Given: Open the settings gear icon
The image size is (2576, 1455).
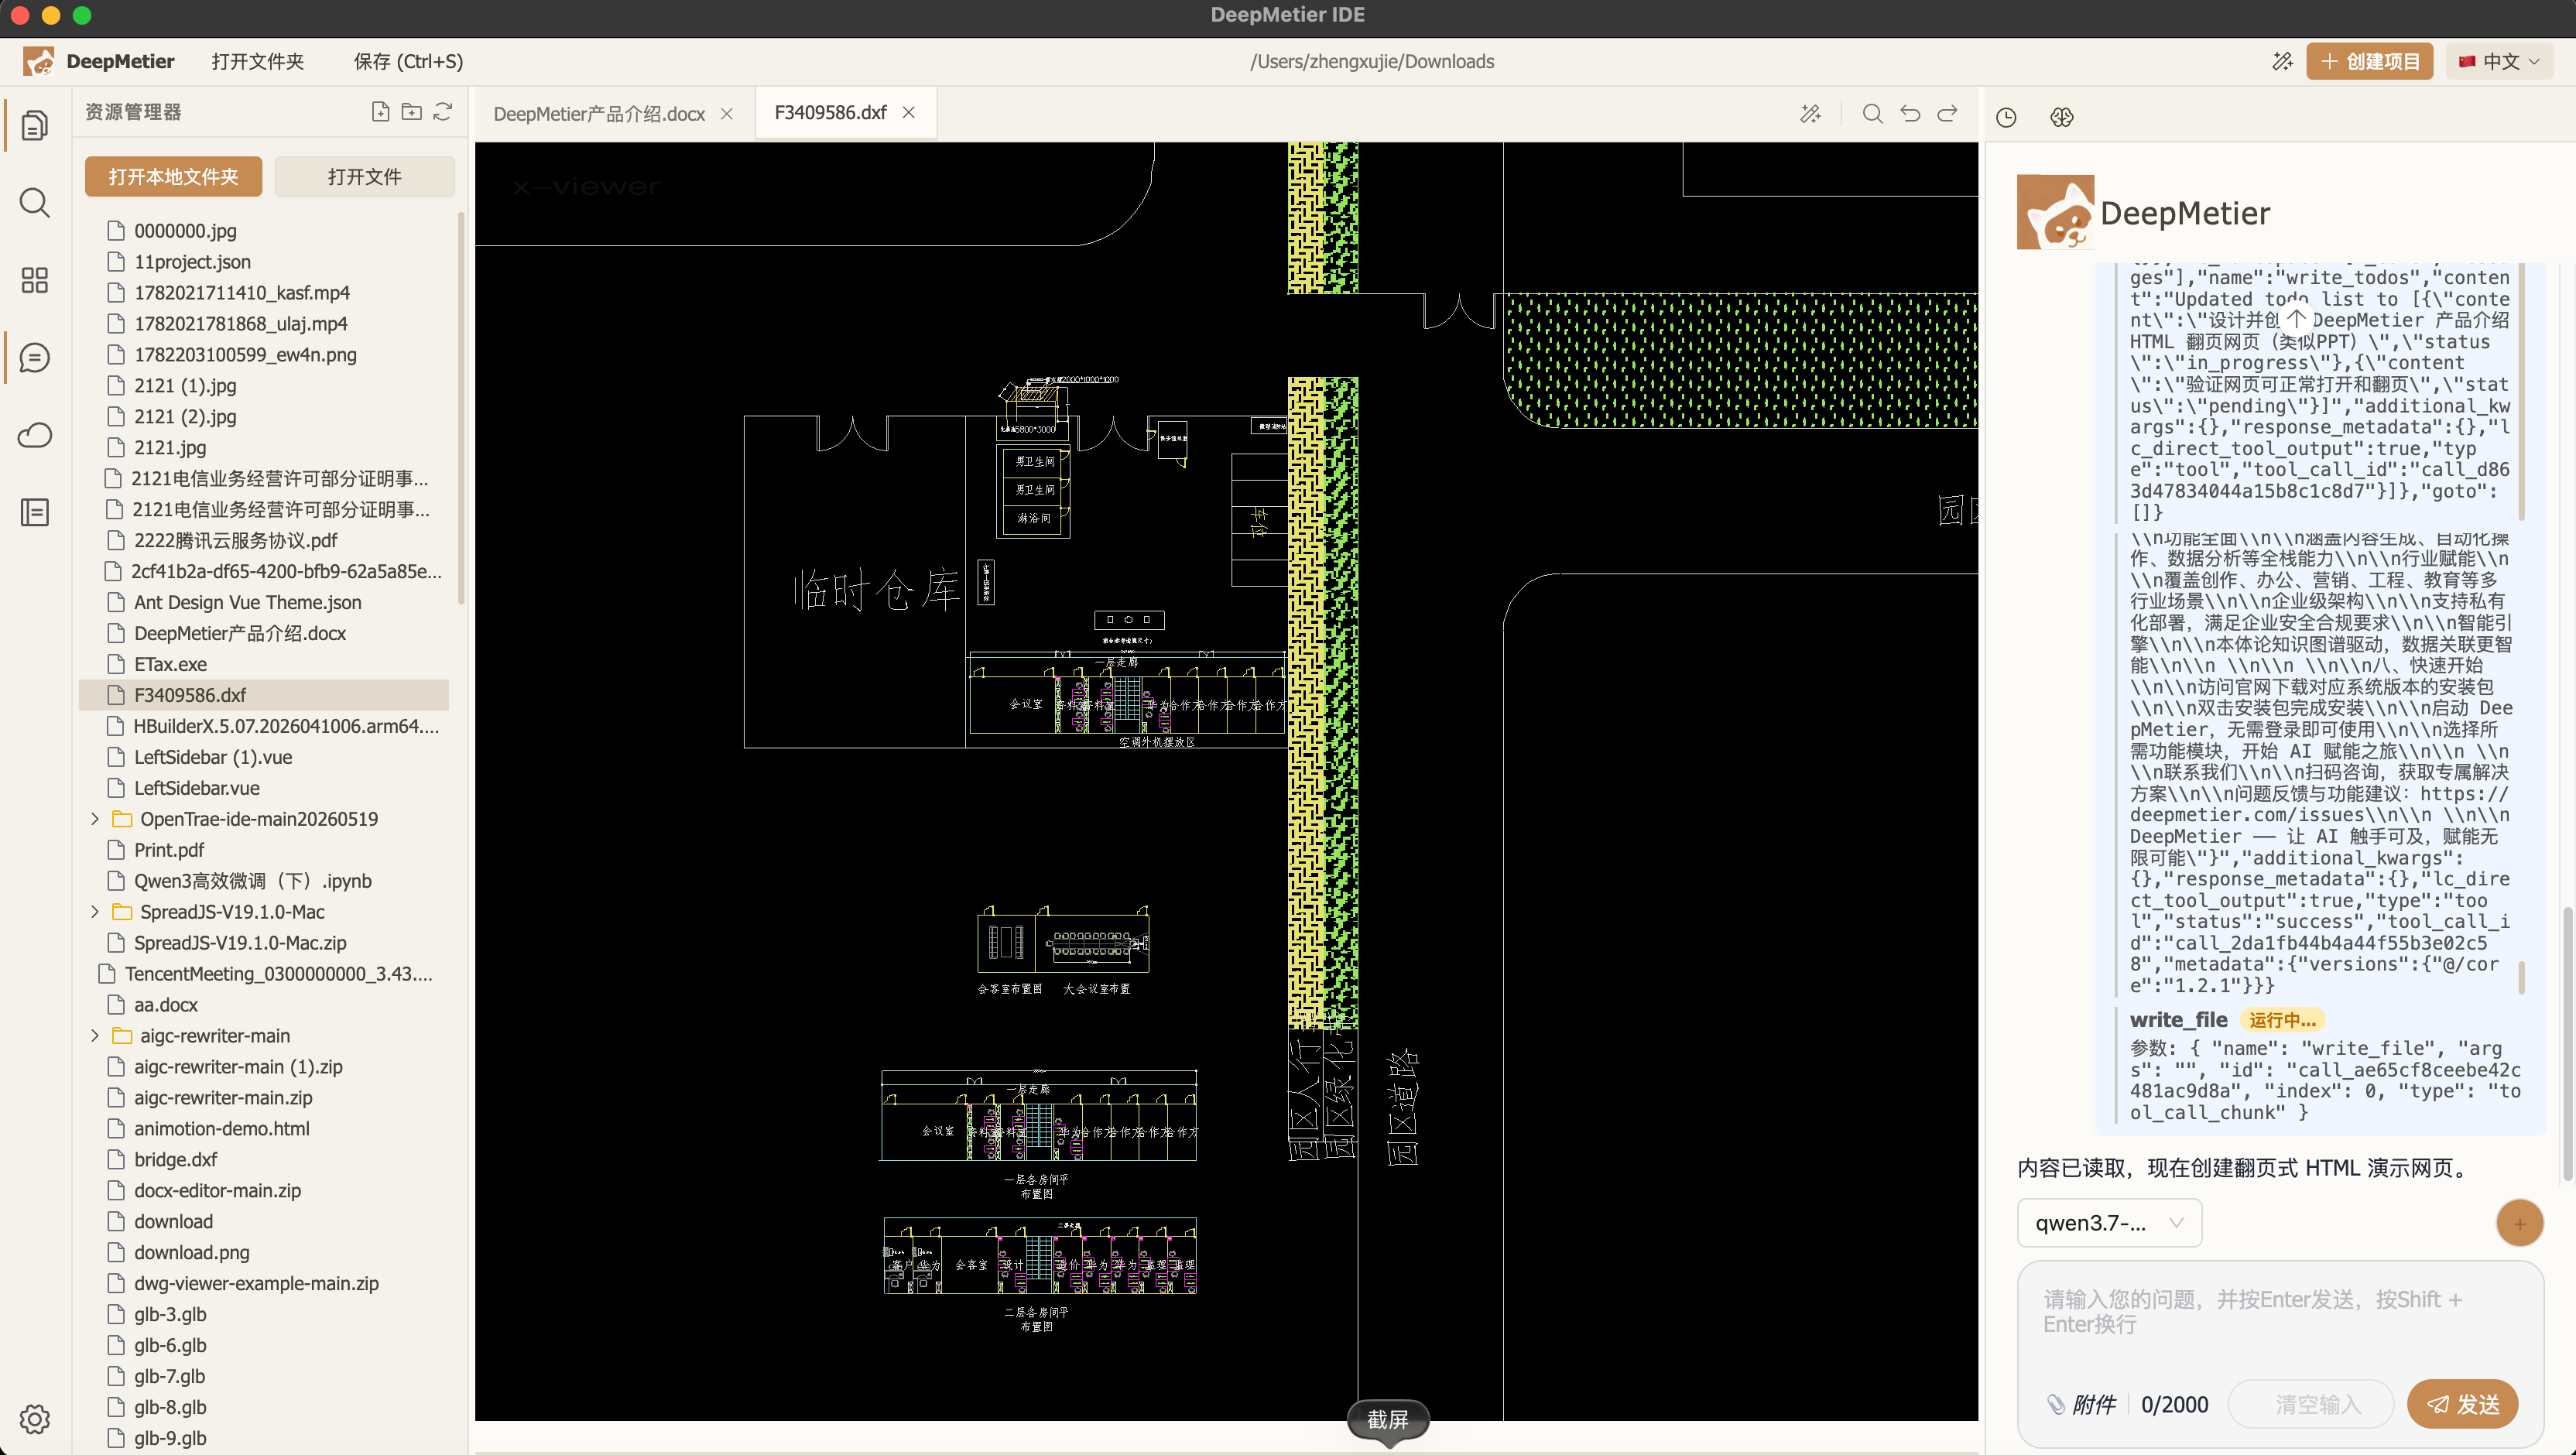Looking at the screenshot, I should pyautogui.click(x=35, y=1419).
